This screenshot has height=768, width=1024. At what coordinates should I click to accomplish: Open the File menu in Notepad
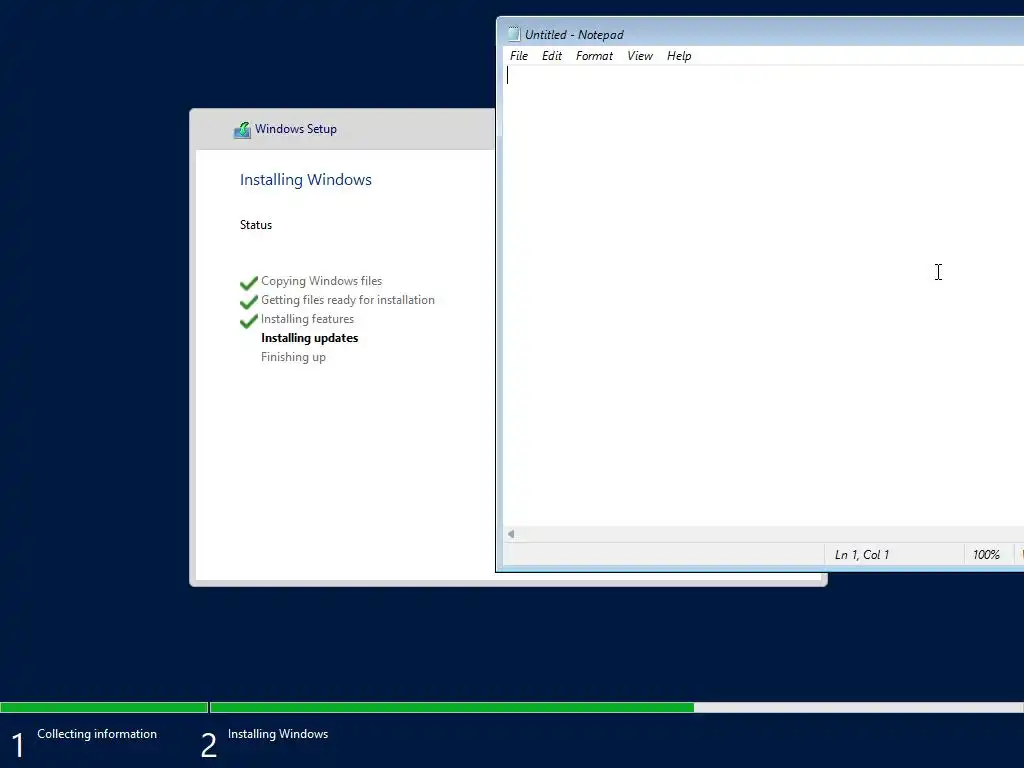[x=519, y=56]
